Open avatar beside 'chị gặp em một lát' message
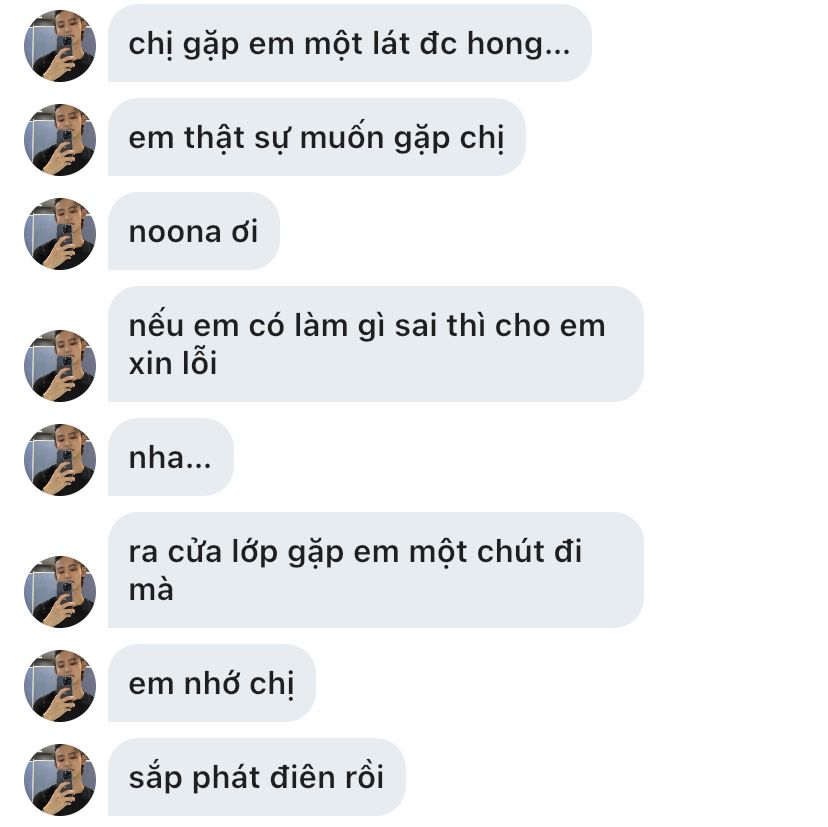 [x=60, y=46]
